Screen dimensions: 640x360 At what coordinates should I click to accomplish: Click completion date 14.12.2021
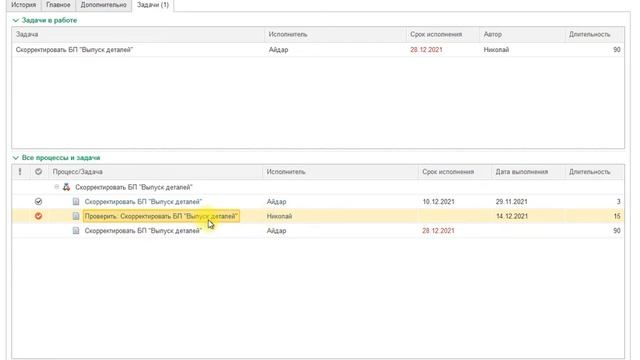pyautogui.click(x=512, y=216)
